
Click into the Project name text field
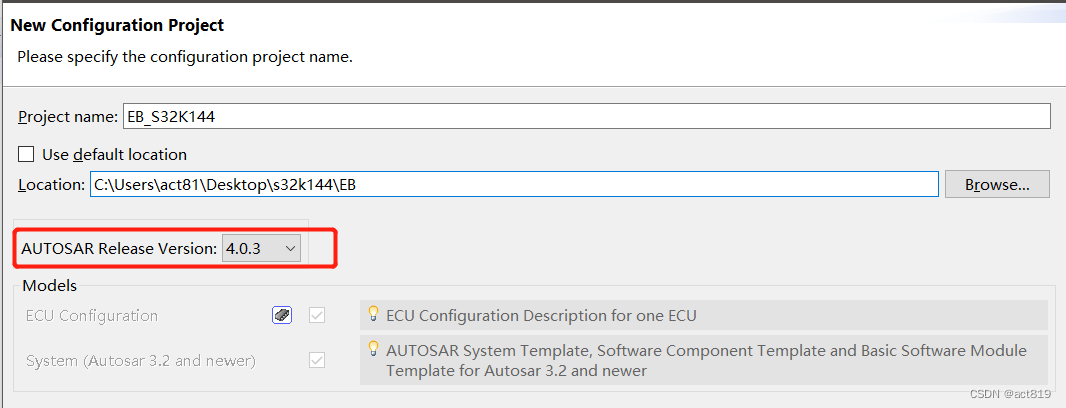click(x=585, y=116)
